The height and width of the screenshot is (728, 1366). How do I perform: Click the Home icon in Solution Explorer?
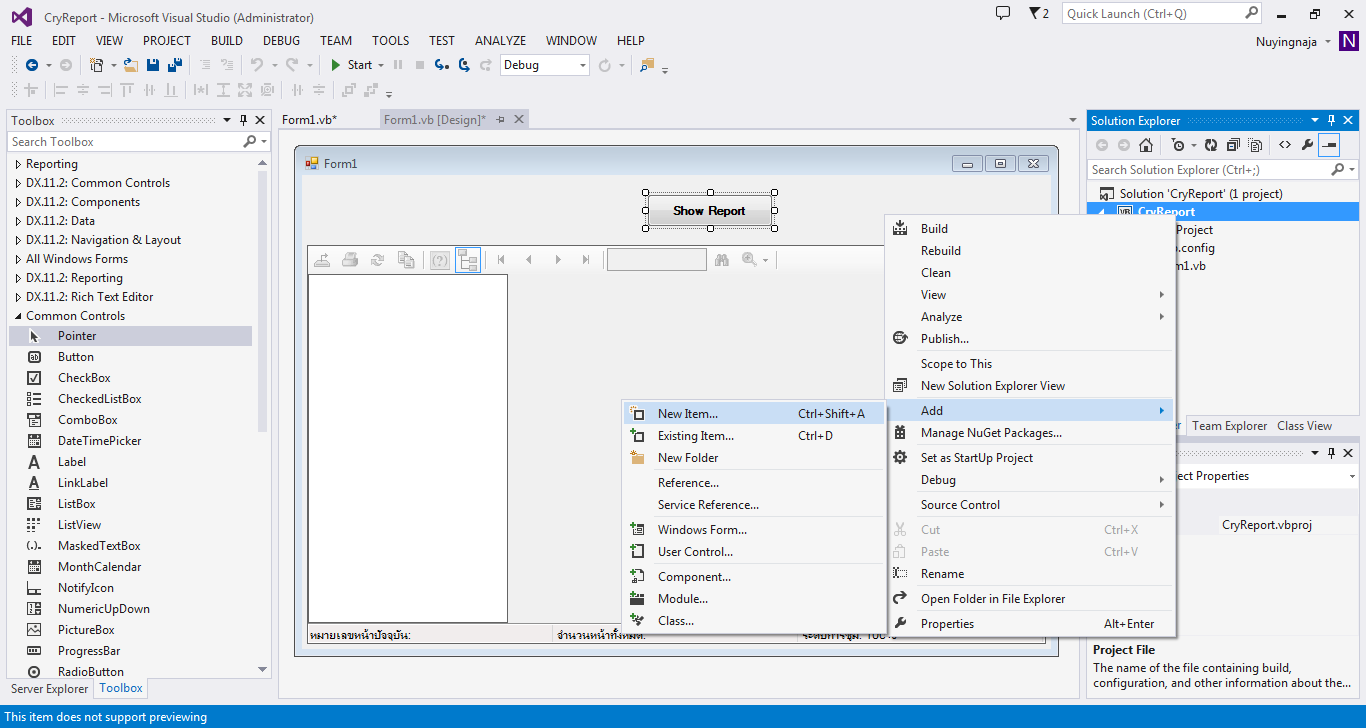tap(1146, 145)
